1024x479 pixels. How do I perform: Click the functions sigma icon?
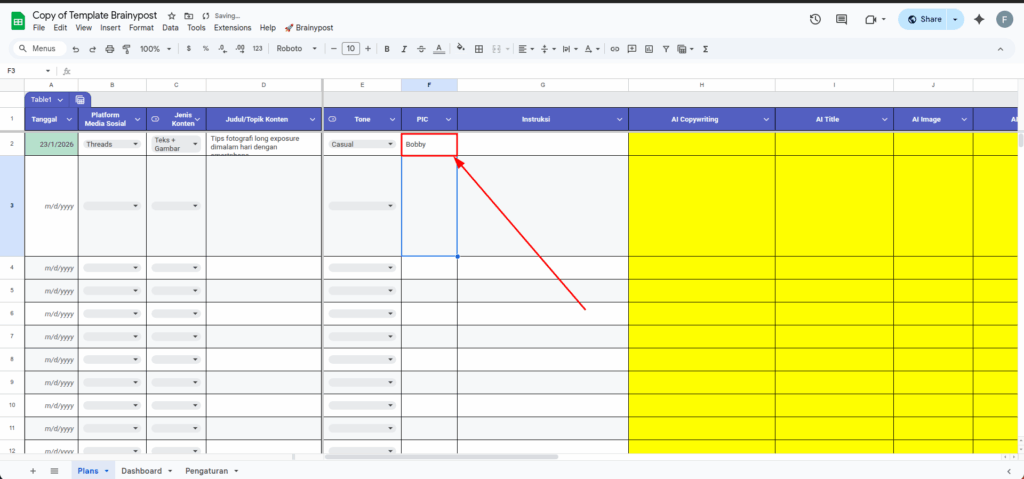point(706,48)
